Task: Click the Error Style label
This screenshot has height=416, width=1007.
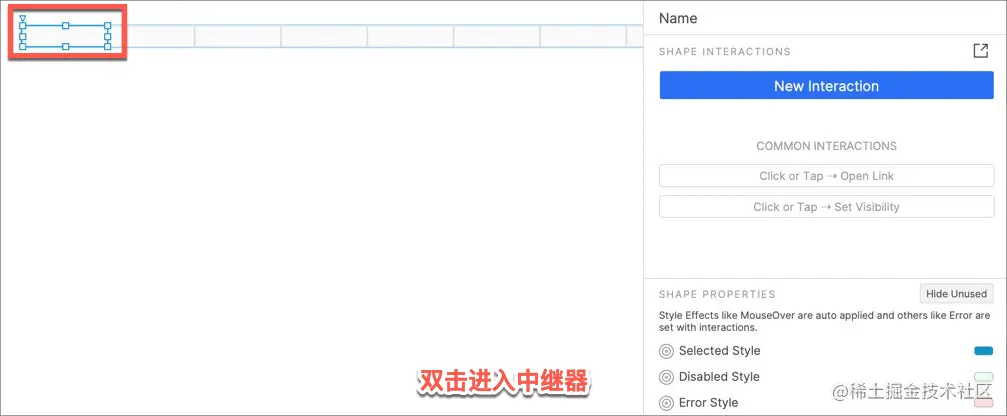Action: click(708, 403)
